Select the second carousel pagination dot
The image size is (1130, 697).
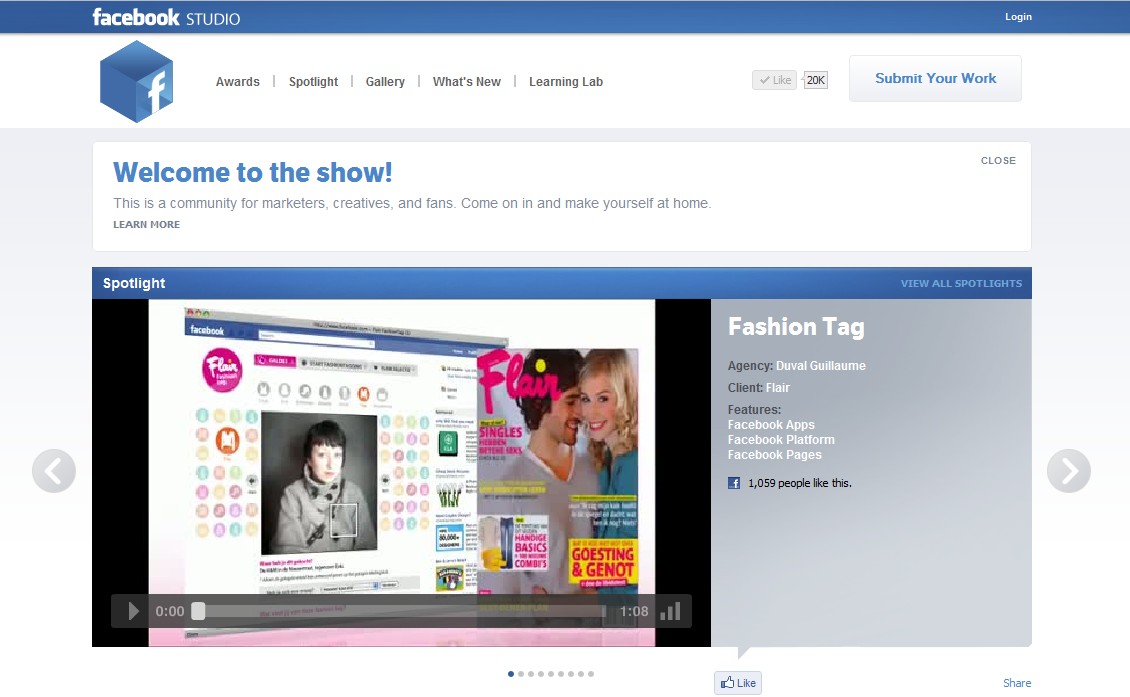(521, 674)
